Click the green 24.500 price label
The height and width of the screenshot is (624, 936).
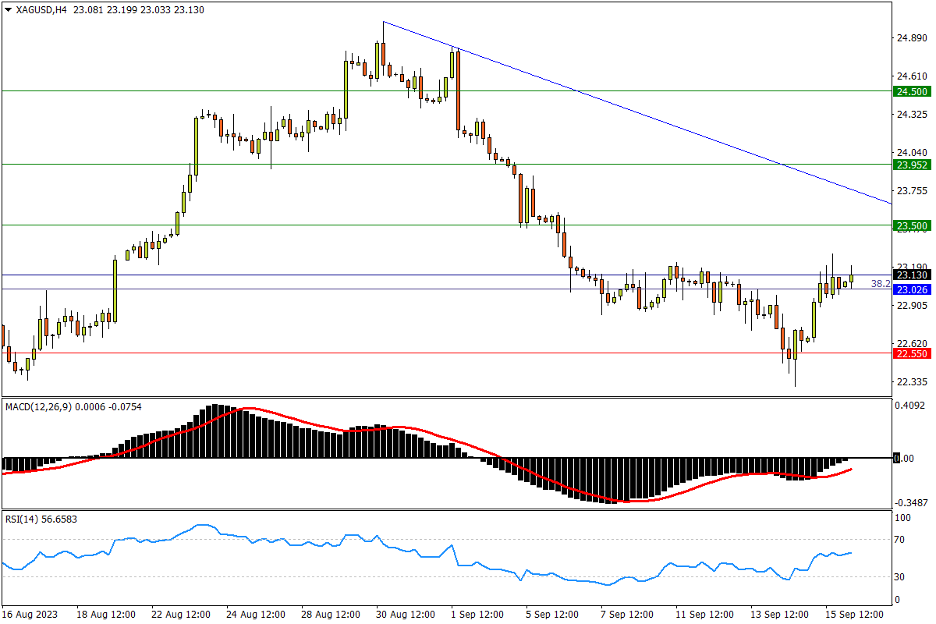point(910,91)
